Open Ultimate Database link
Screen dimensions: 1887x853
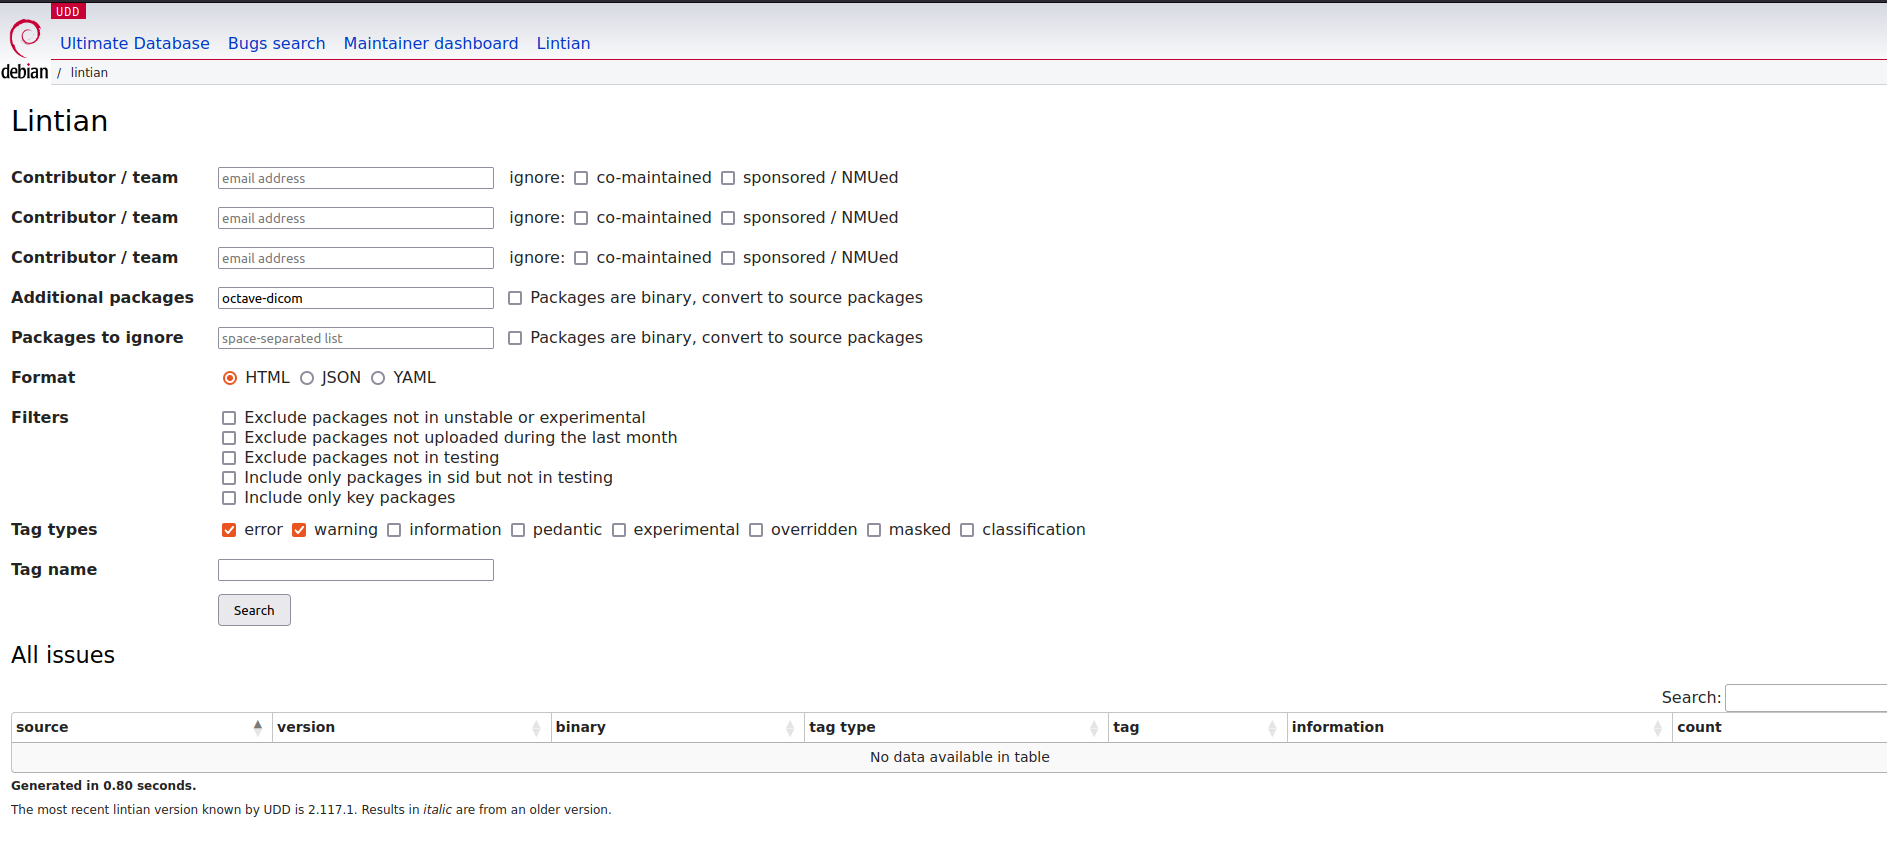pos(135,43)
